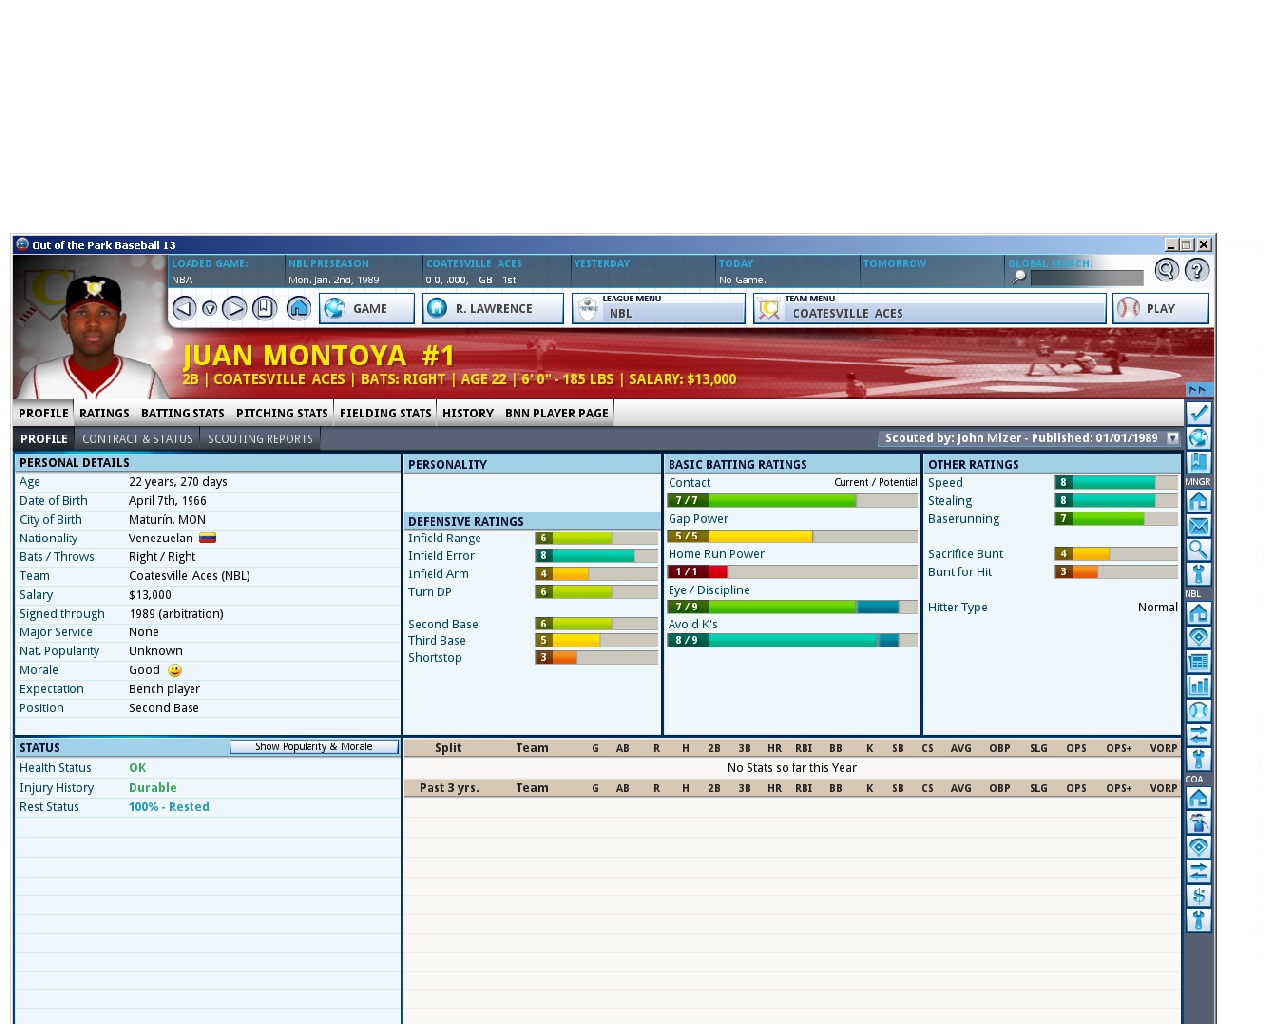Click the transactions arrows icon under COA

pyautogui.click(x=1197, y=870)
